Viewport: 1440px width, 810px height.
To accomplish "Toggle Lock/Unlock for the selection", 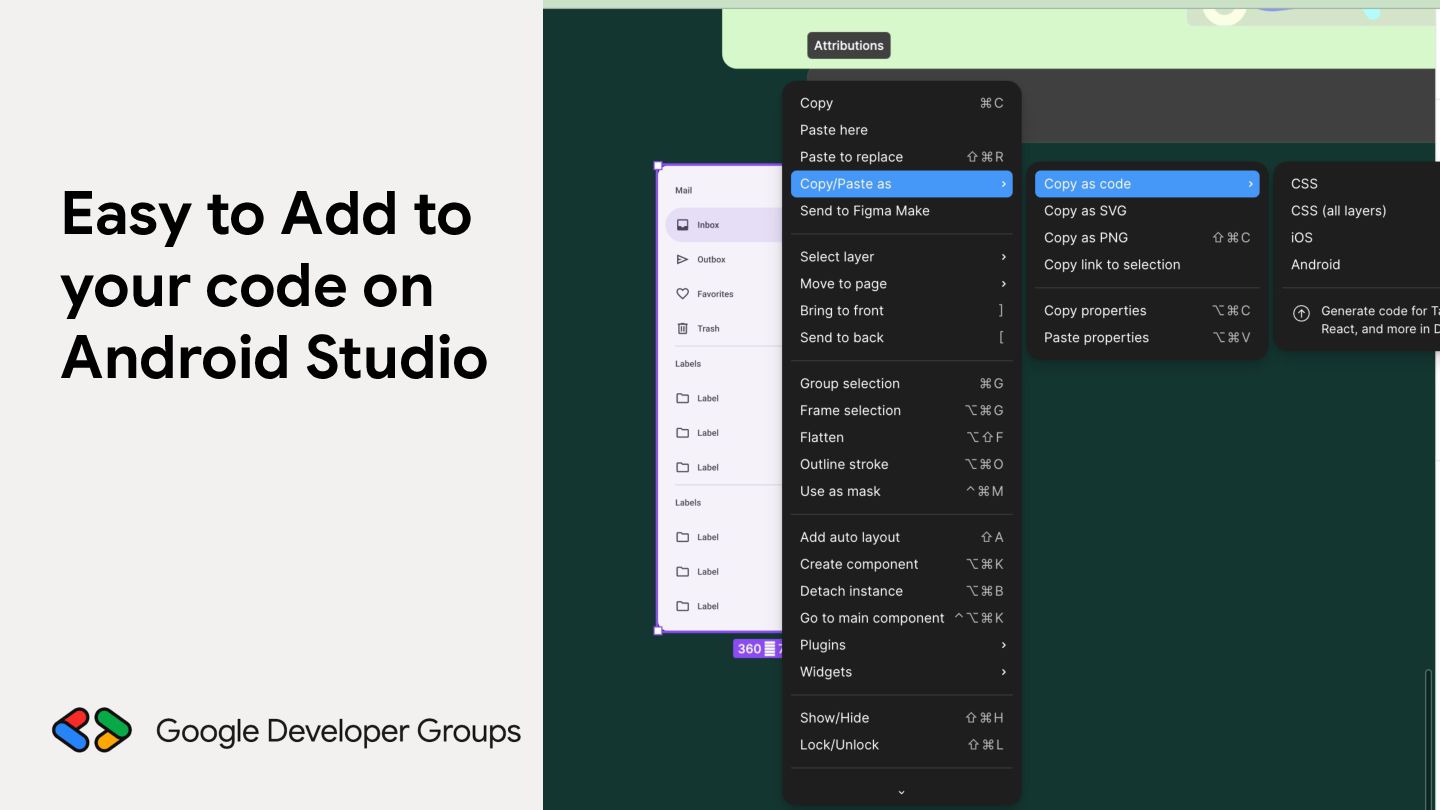I will [901, 746].
